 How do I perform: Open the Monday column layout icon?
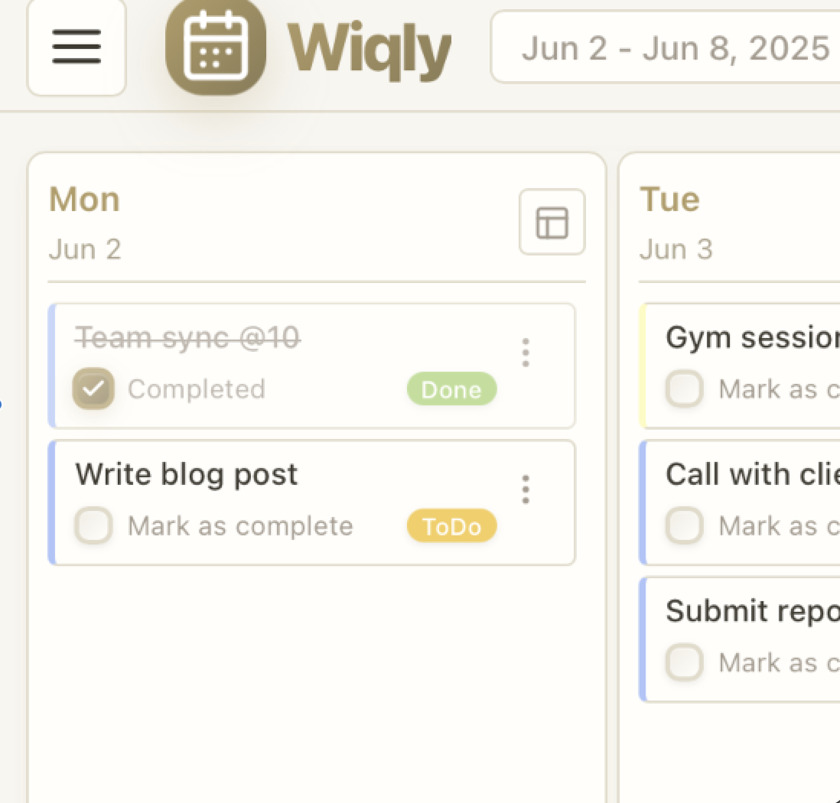[x=552, y=222]
